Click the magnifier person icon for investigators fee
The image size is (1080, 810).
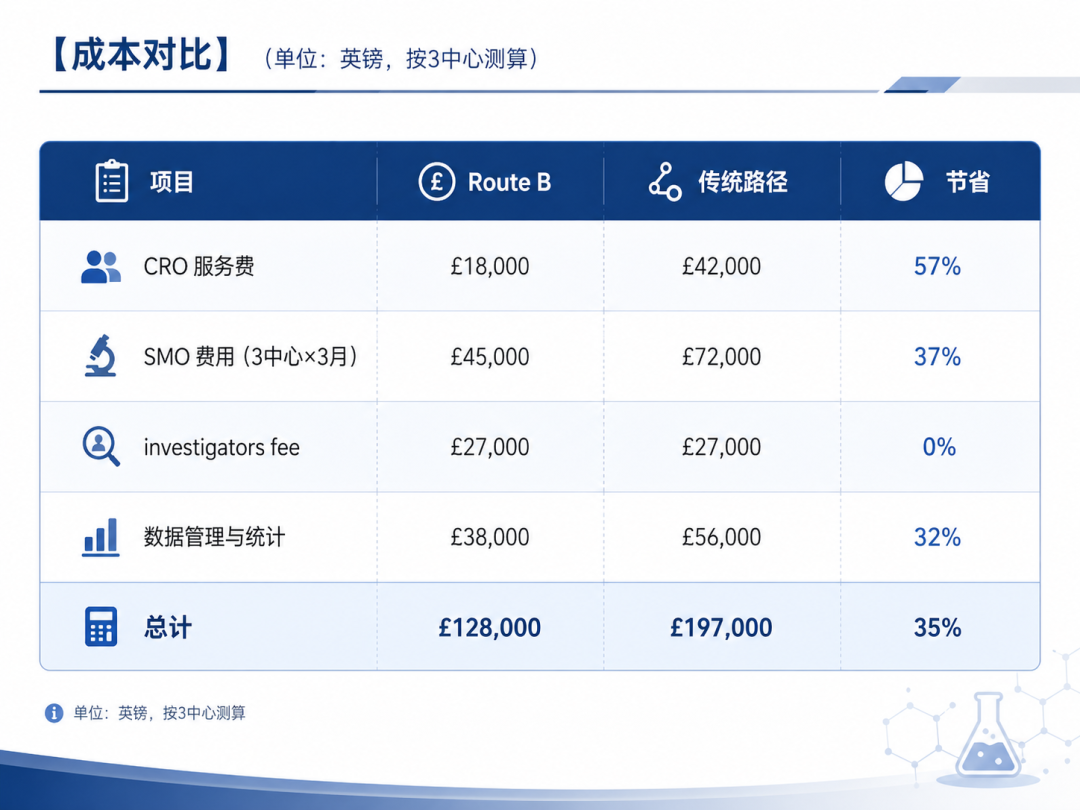click(101, 446)
